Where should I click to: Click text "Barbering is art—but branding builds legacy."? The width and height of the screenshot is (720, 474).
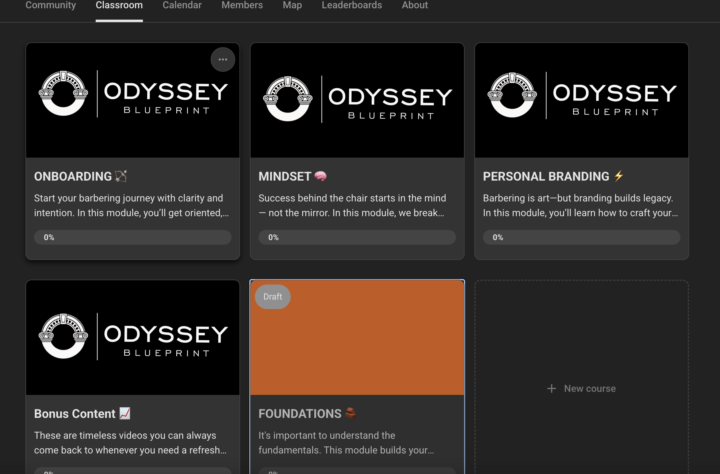(x=578, y=198)
